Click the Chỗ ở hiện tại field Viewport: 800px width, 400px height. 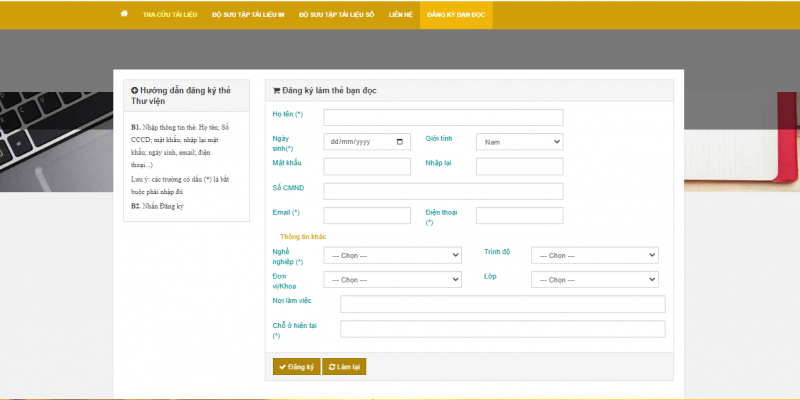pos(502,329)
